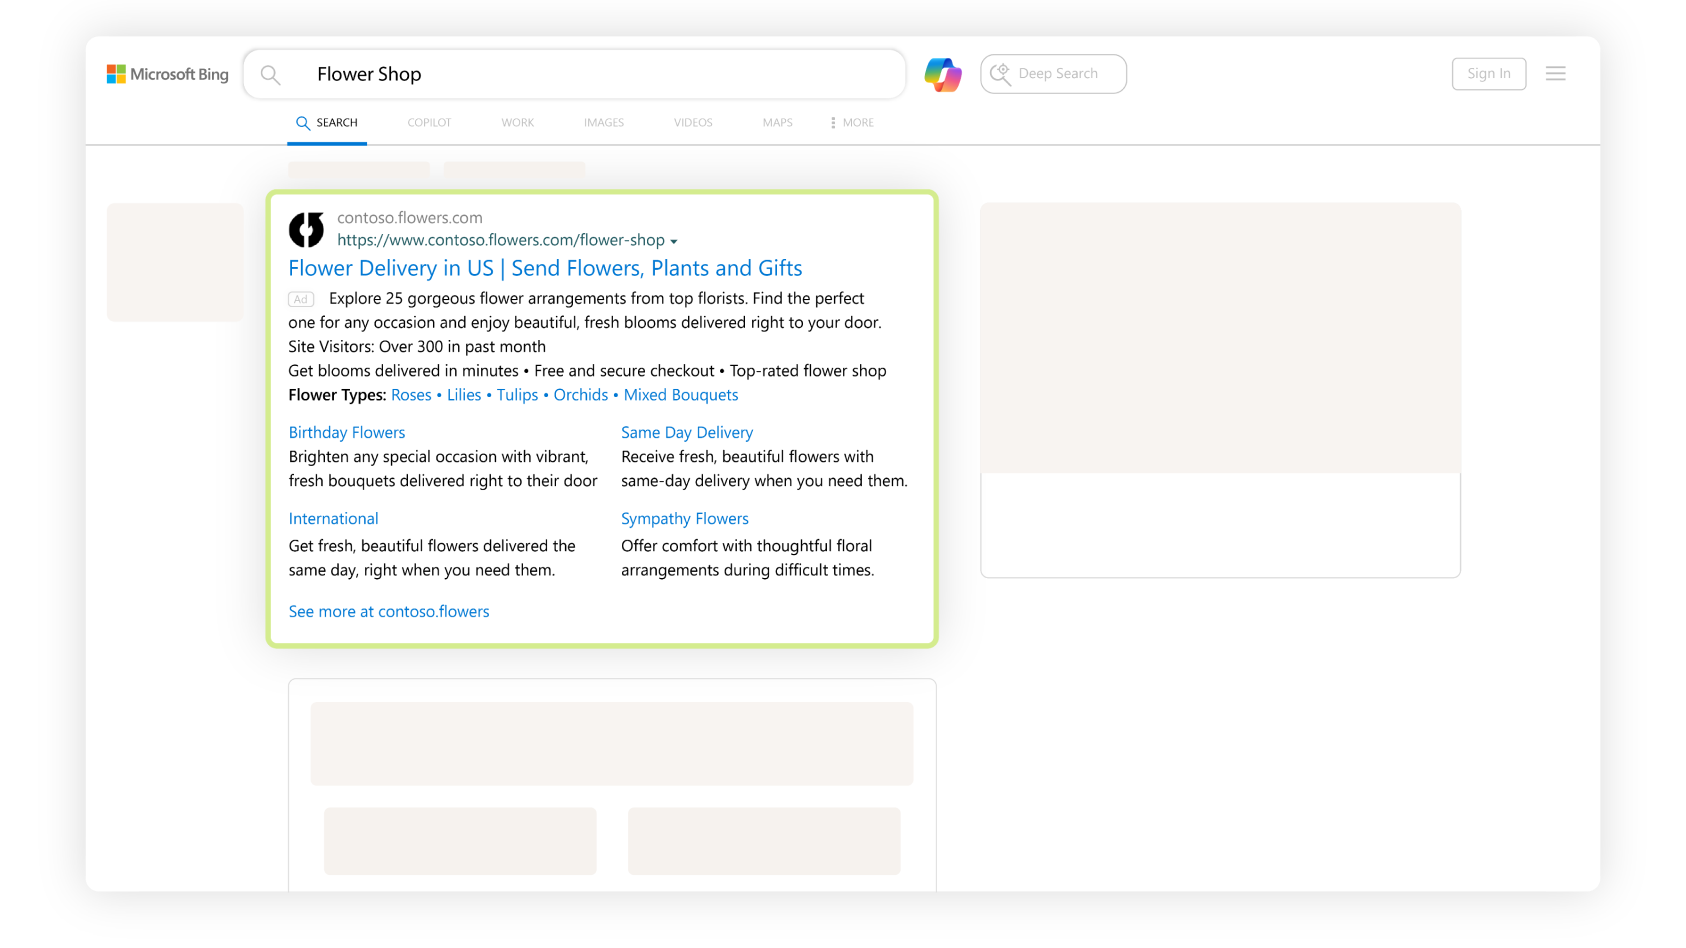Click See more at contoso.flowers
The height and width of the screenshot is (948, 1686).
pyautogui.click(x=389, y=611)
